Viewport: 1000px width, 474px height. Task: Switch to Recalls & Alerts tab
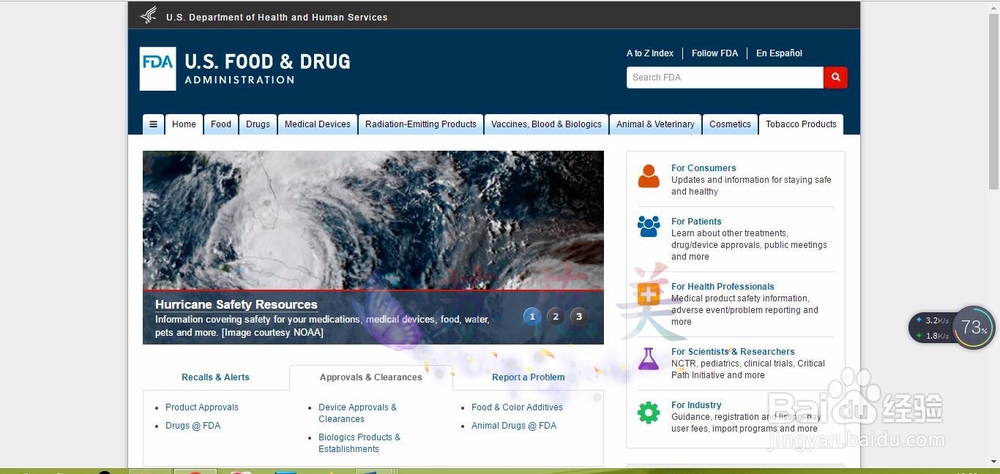tap(216, 377)
